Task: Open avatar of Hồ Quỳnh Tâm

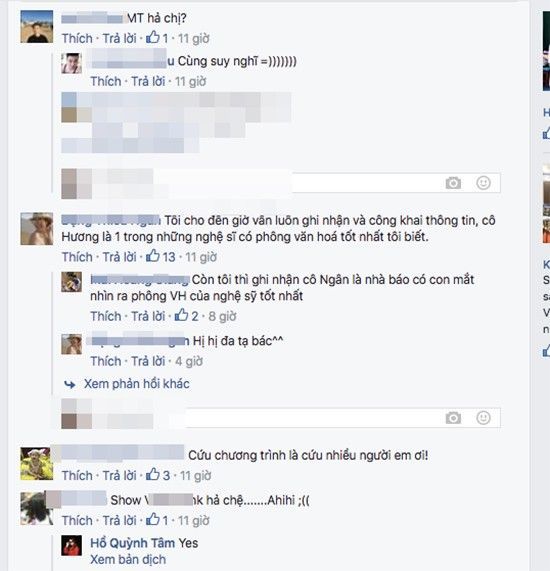Action: point(71,545)
